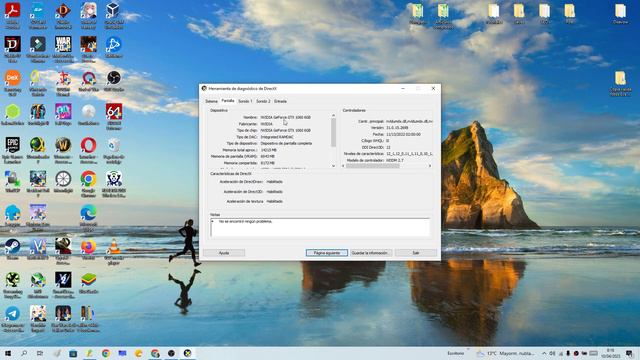Image resolution: width=640 pixels, height=360 pixels.
Task: Open the VirtualBox cube desktop icon
Action: tap(113, 11)
